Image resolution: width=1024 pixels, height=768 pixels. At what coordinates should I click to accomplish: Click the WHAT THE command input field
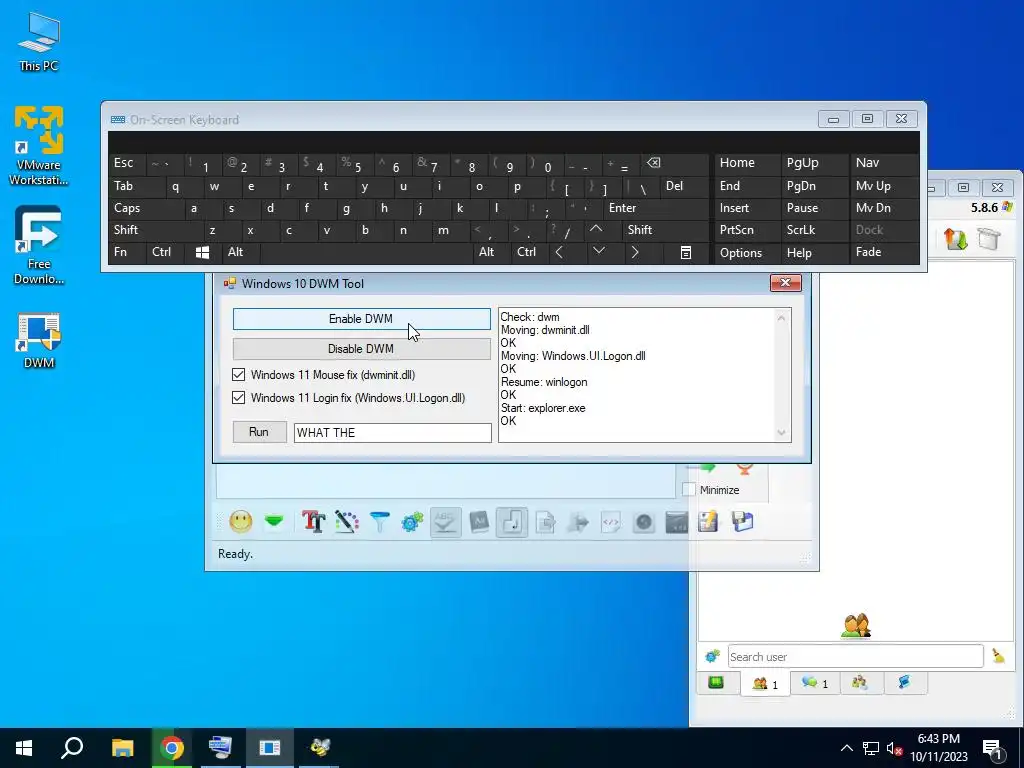click(x=392, y=432)
